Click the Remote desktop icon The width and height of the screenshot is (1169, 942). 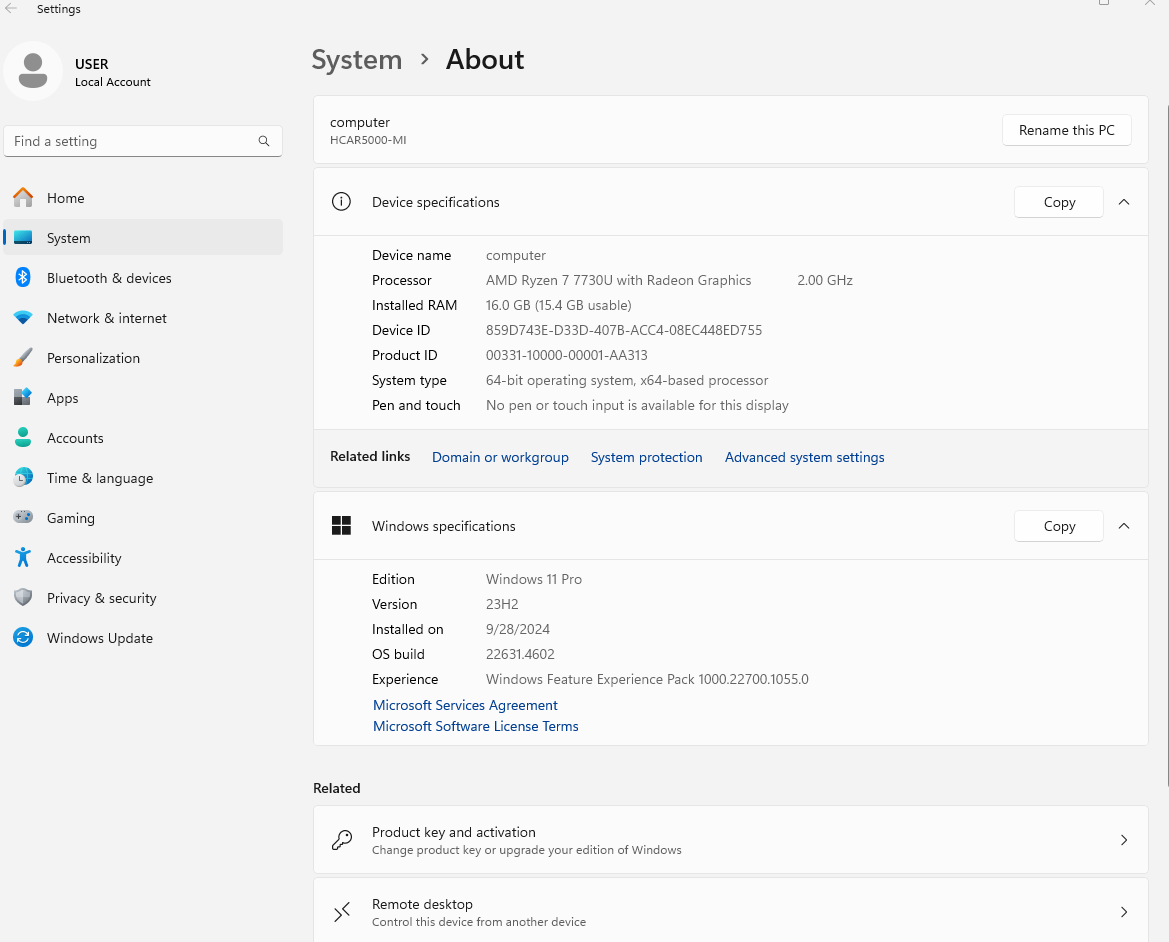point(341,911)
